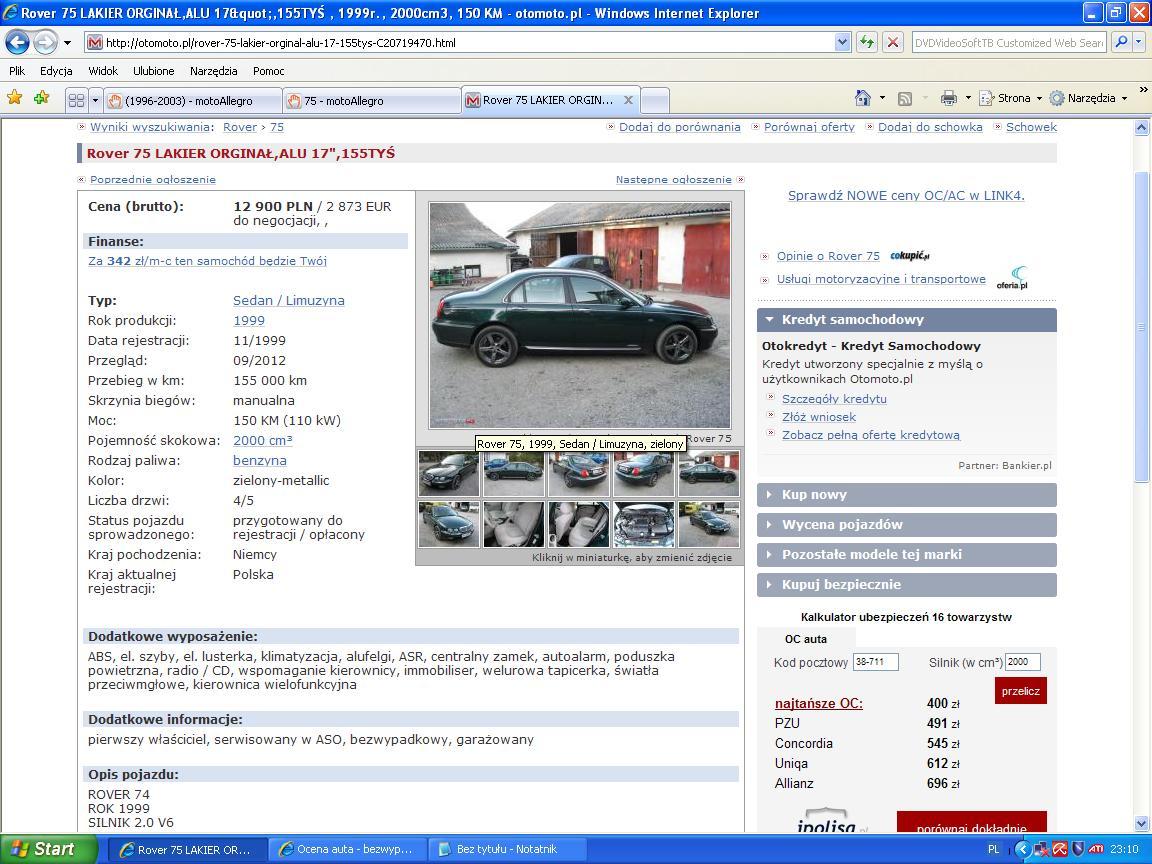
Task: Select the seat interior photo thumbnail
Action: [513, 525]
